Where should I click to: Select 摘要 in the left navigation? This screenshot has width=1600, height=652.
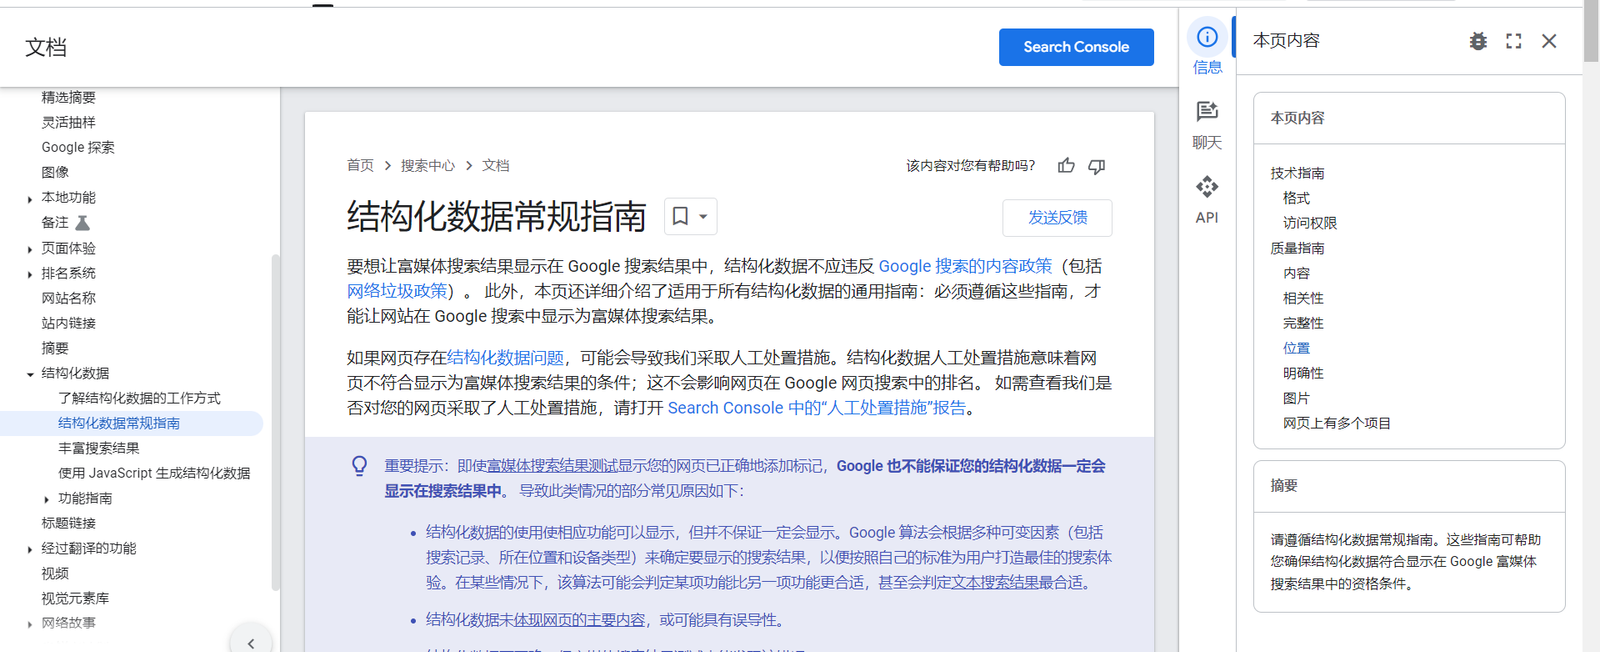pos(55,348)
